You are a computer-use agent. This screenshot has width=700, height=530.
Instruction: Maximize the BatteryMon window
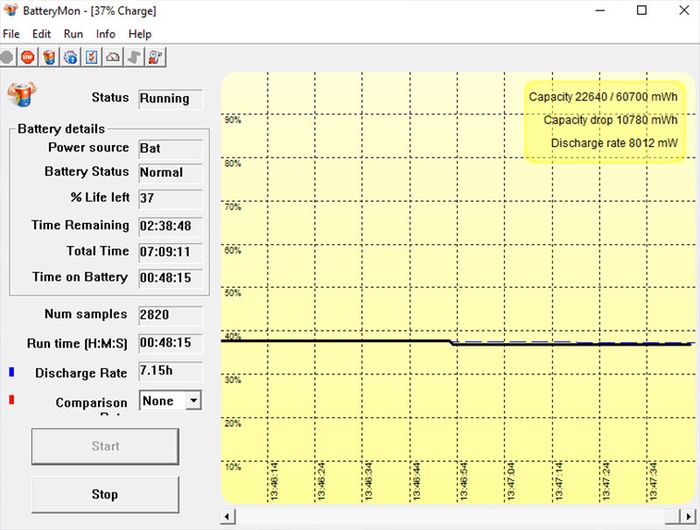tap(642, 10)
